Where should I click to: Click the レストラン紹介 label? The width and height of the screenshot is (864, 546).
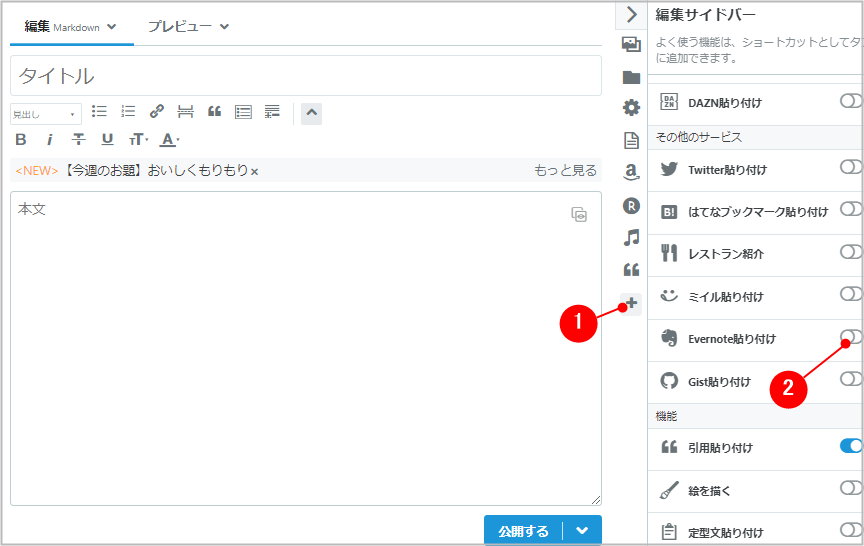point(726,254)
